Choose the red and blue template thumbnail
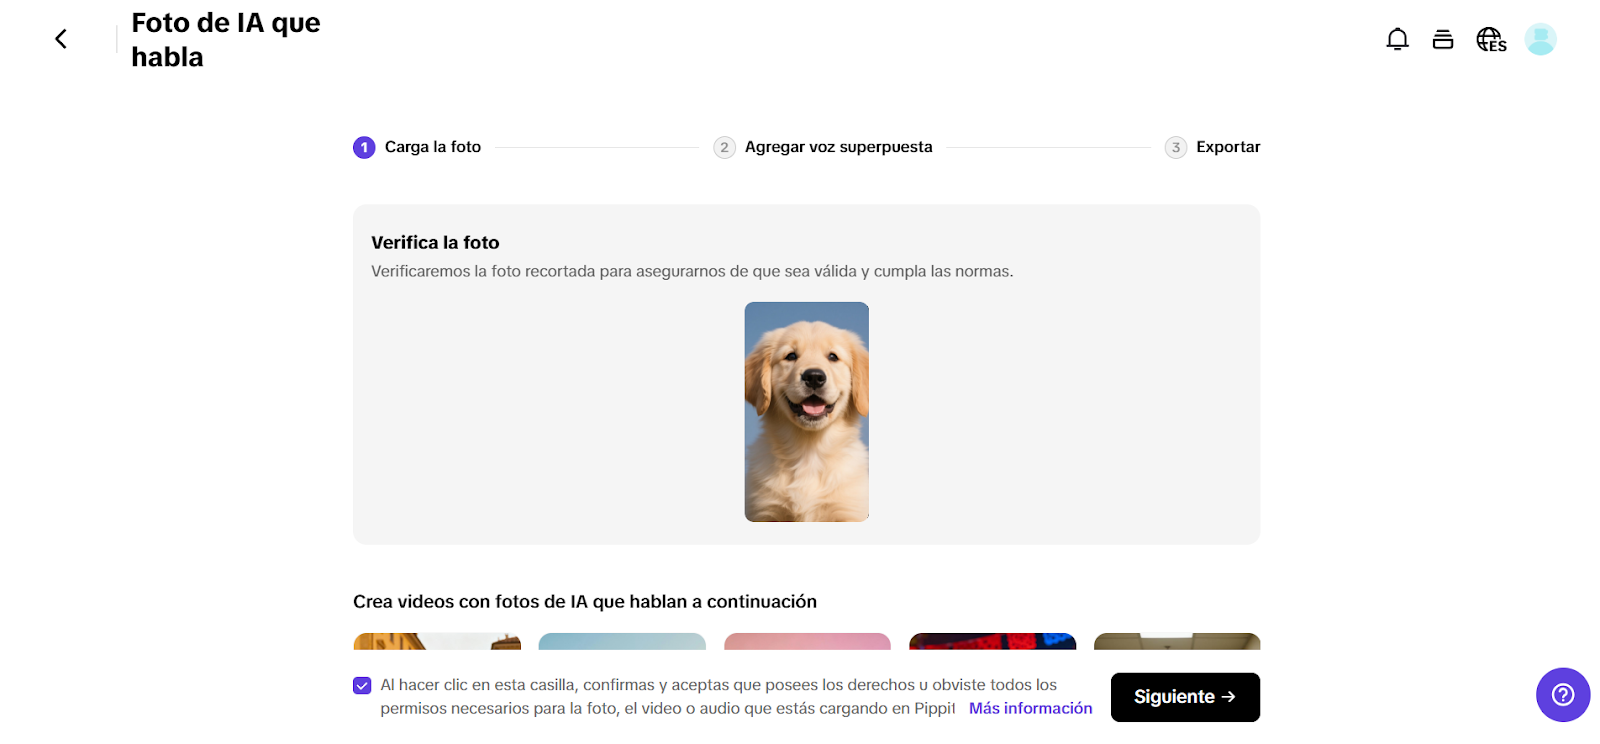 (x=992, y=641)
